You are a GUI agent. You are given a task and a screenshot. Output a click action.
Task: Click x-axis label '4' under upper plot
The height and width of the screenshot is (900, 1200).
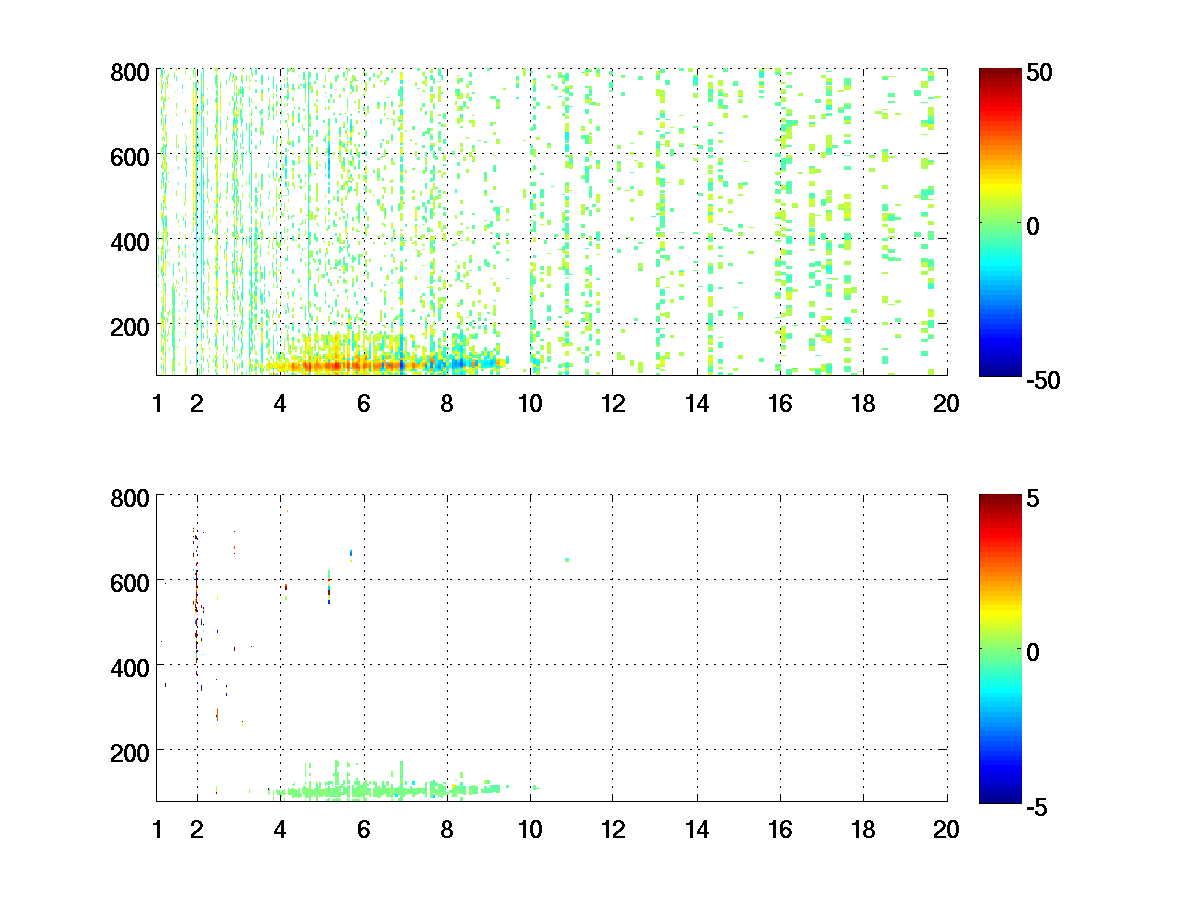coord(280,404)
